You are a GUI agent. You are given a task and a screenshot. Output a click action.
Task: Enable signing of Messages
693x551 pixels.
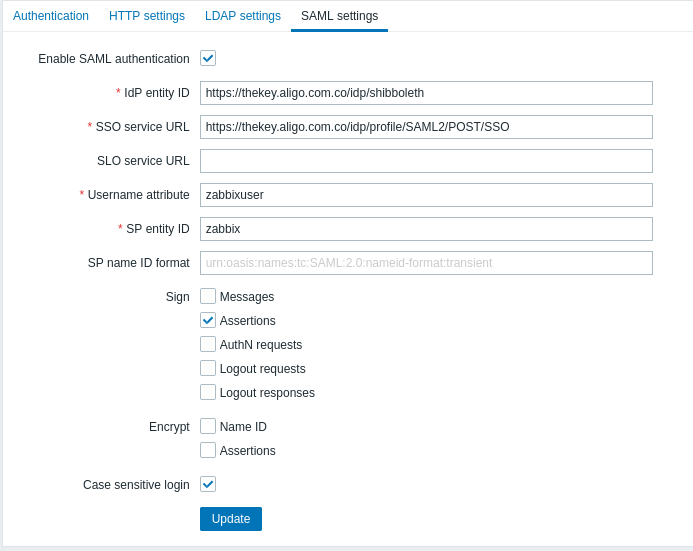click(x=208, y=296)
